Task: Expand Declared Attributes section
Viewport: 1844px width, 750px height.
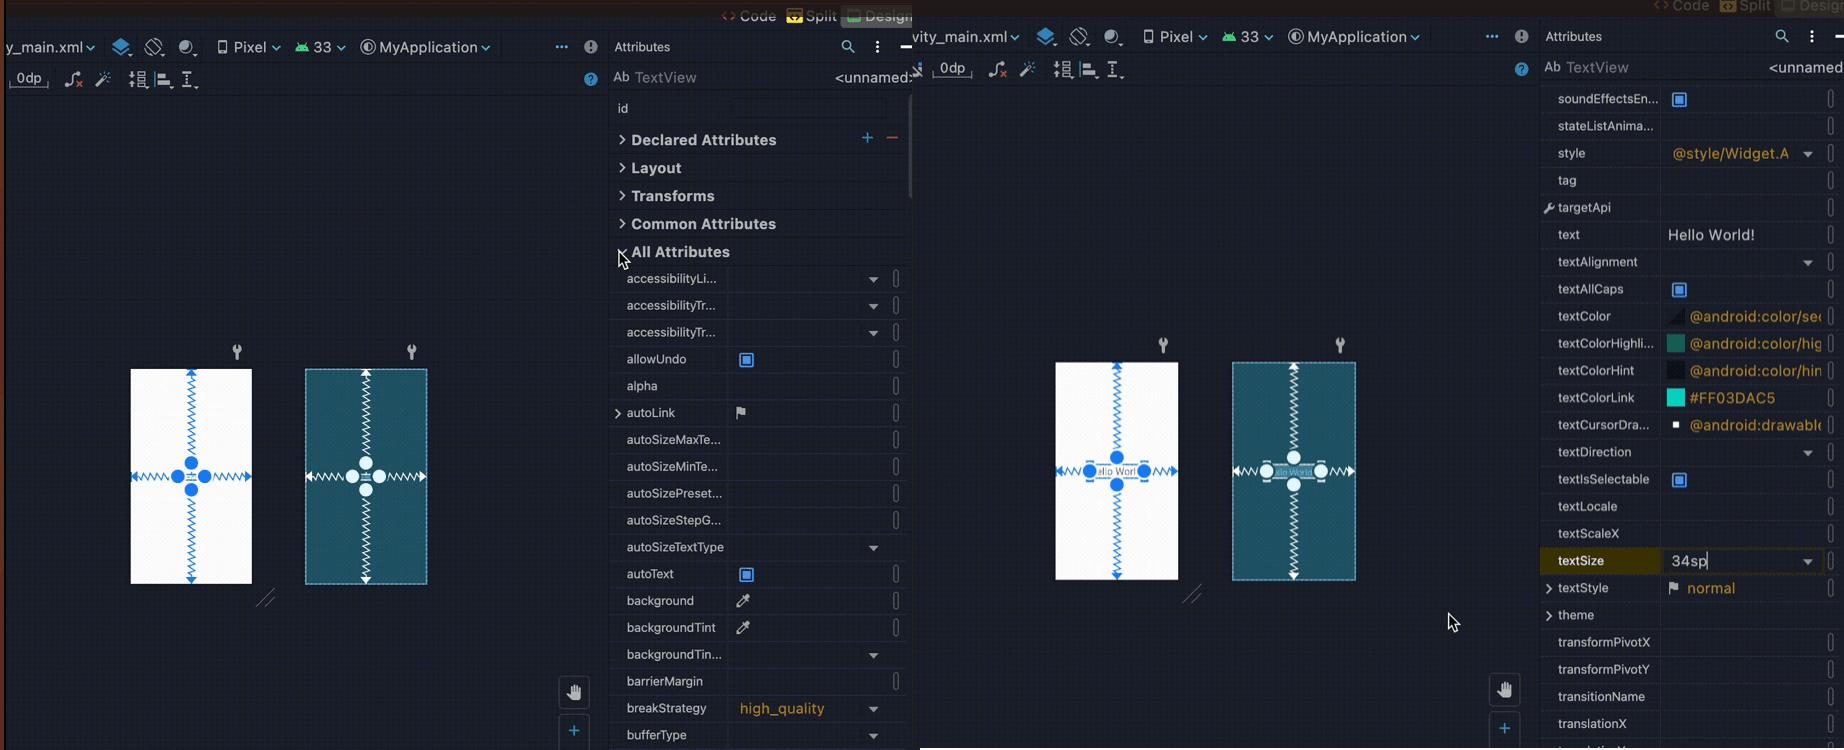Action: 622,140
